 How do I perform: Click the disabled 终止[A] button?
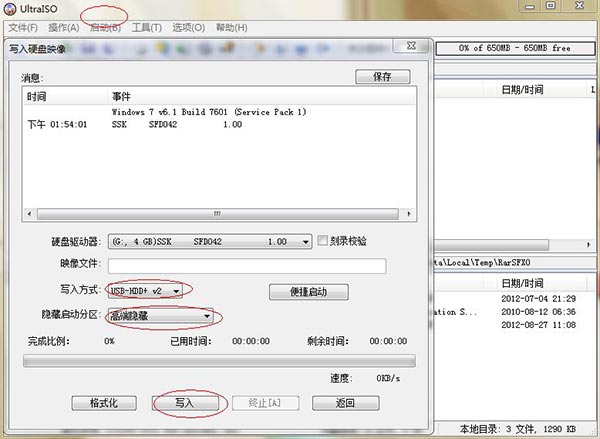[x=265, y=403]
